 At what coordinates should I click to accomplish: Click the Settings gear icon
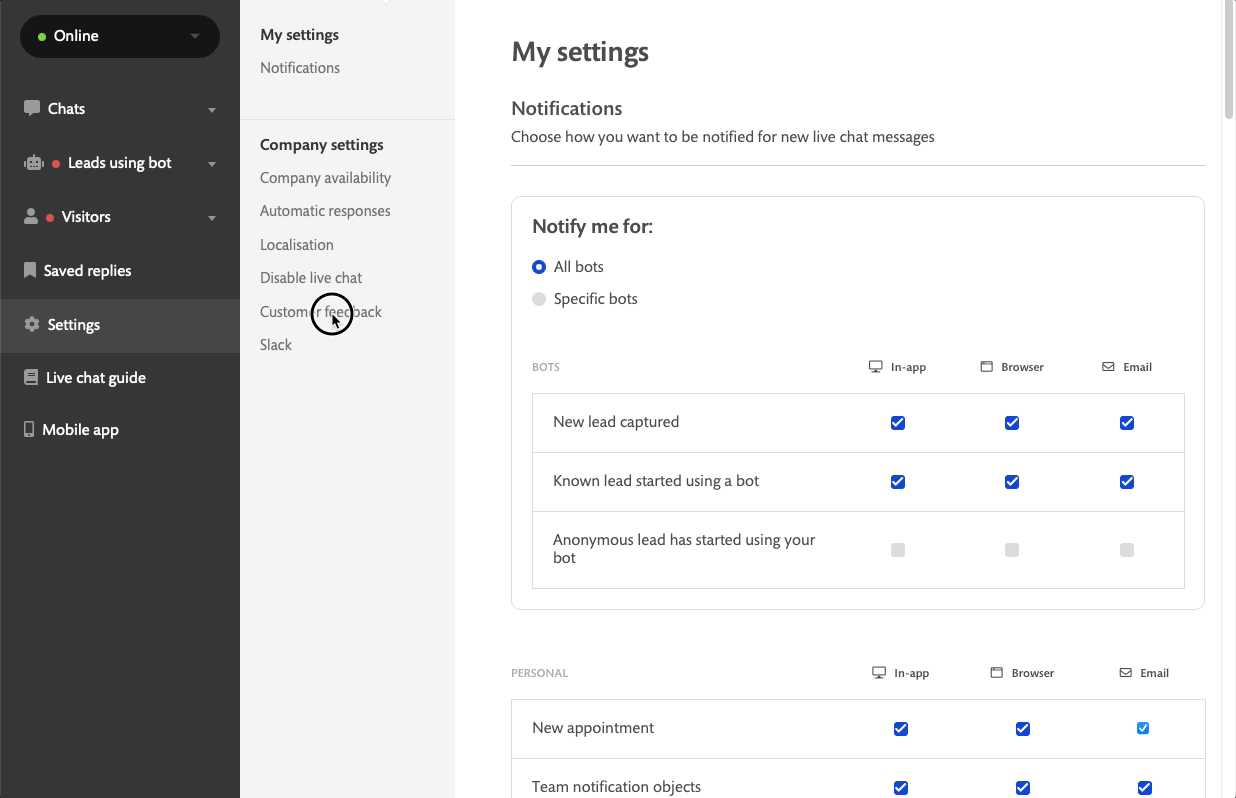[x=32, y=324]
